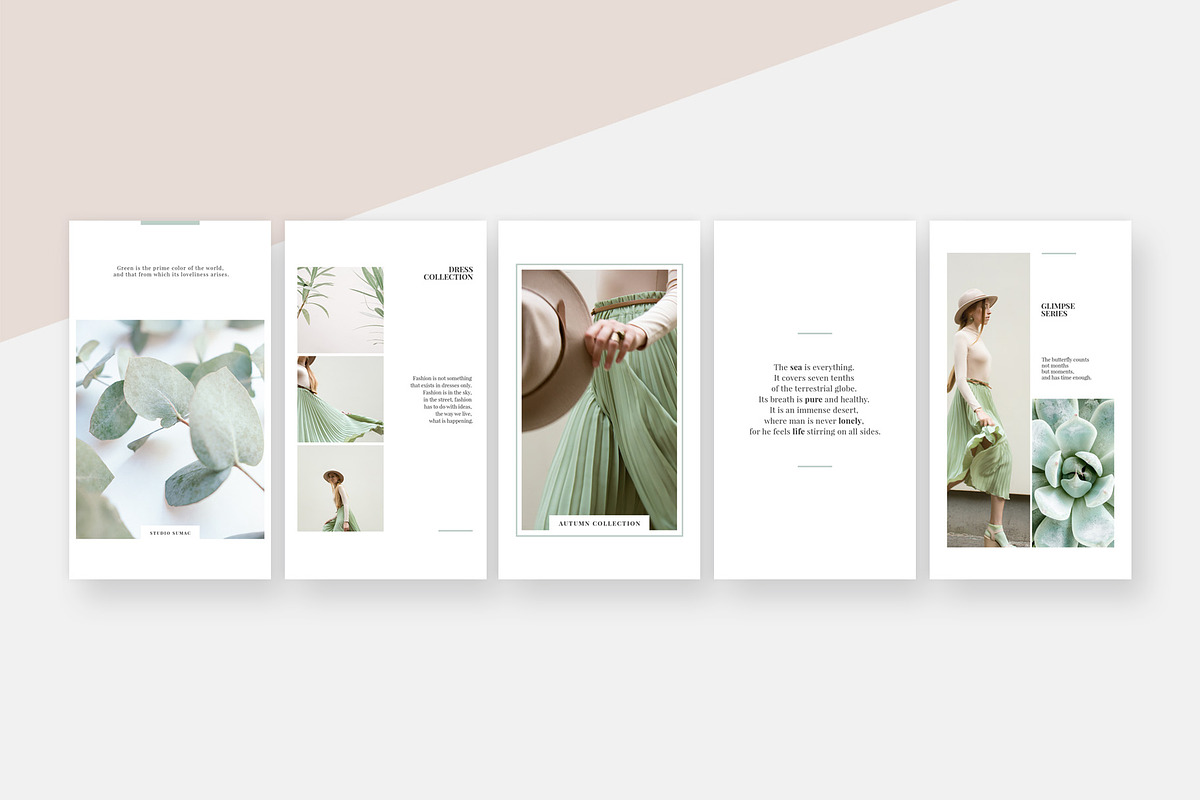The image size is (1200, 800).
Task: Select the palm leaves photo in Dress Collection card
Action: point(340,310)
